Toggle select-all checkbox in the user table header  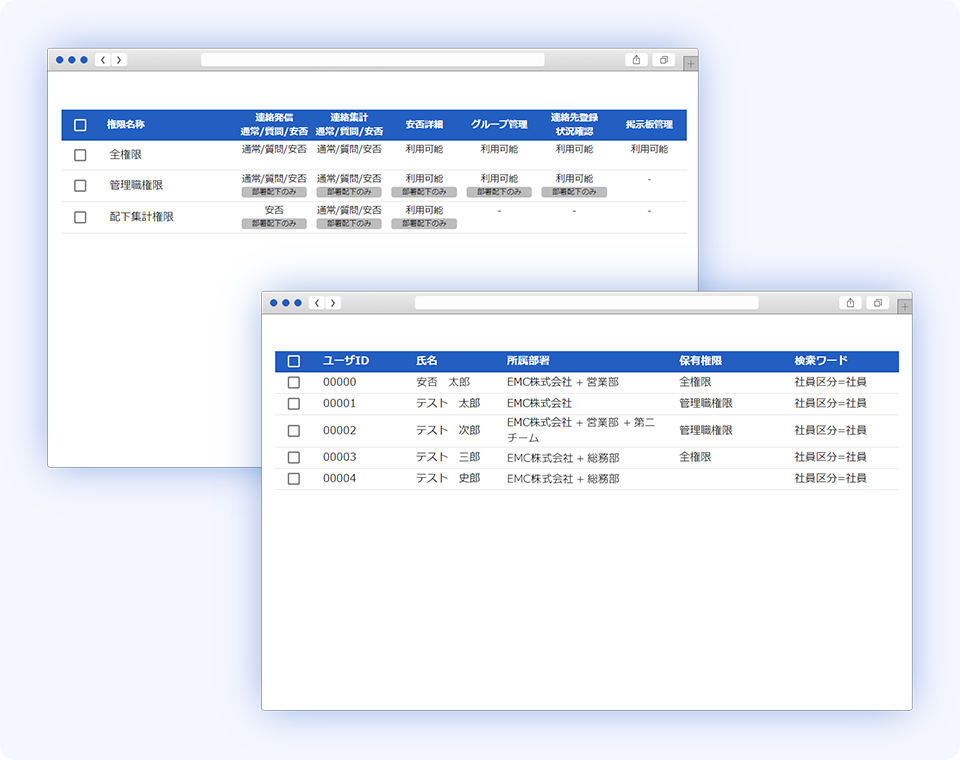click(294, 361)
